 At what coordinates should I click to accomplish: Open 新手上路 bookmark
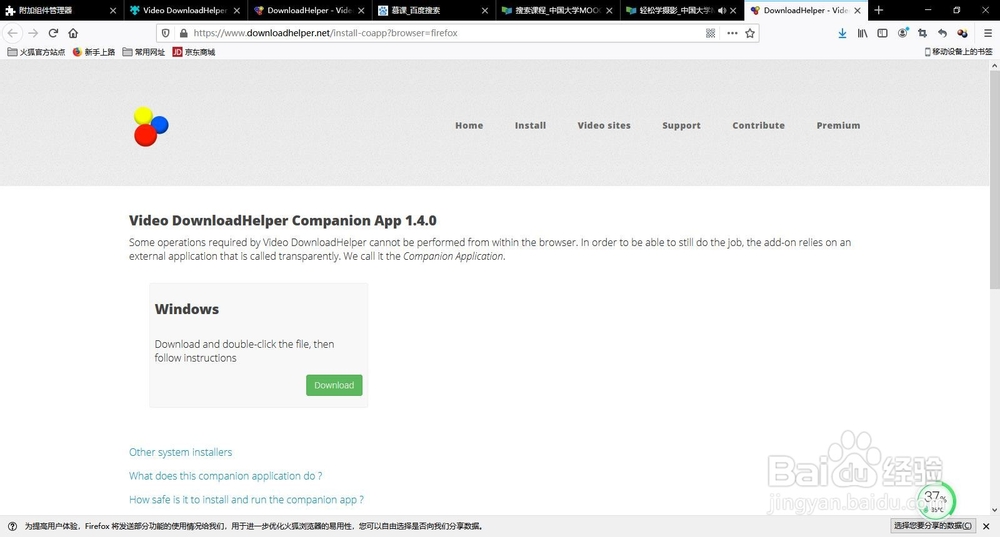tap(94, 52)
